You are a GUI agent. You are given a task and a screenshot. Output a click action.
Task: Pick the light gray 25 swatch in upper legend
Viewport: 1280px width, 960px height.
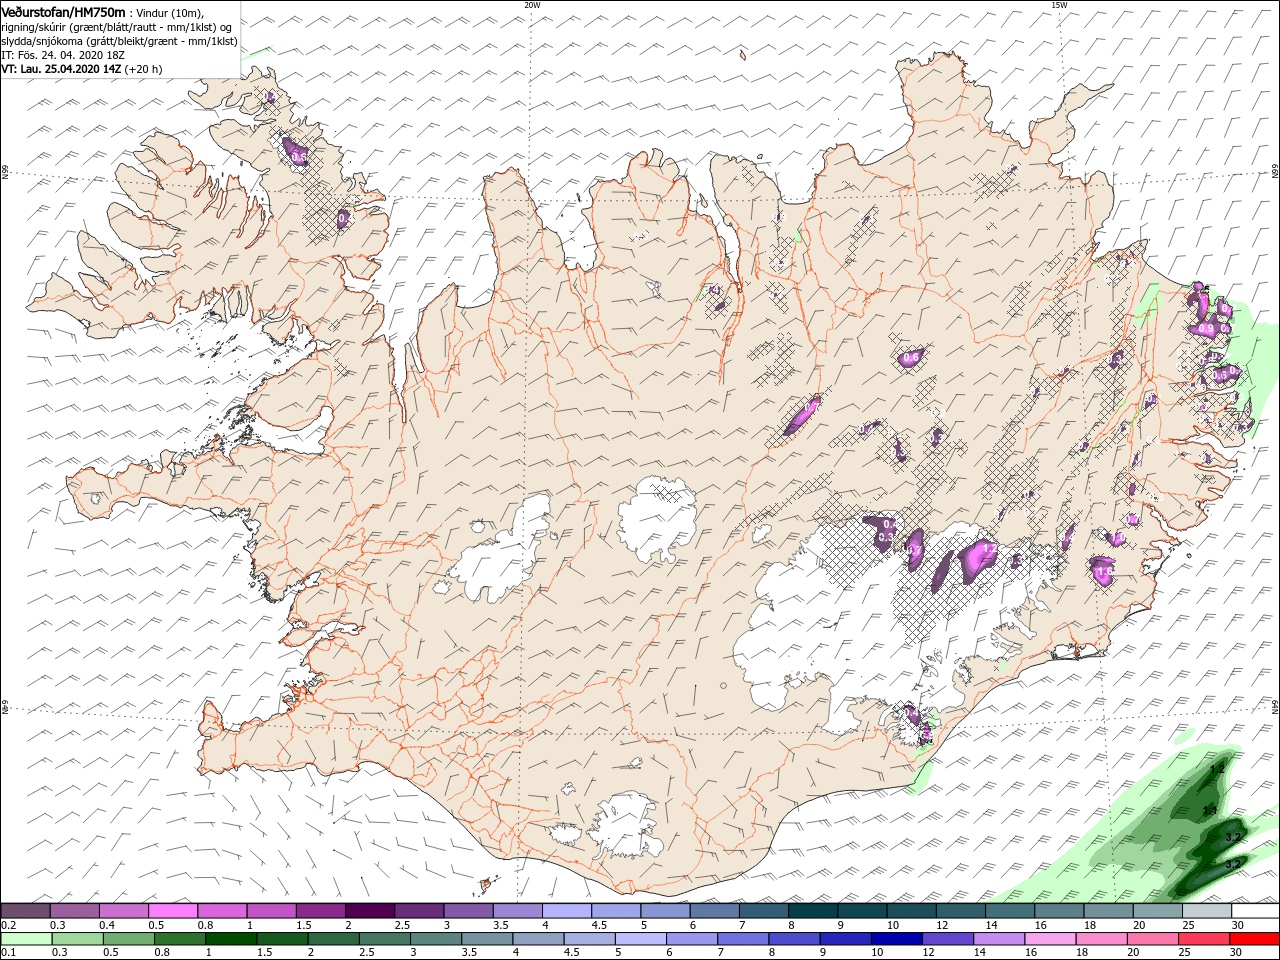[1207, 910]
